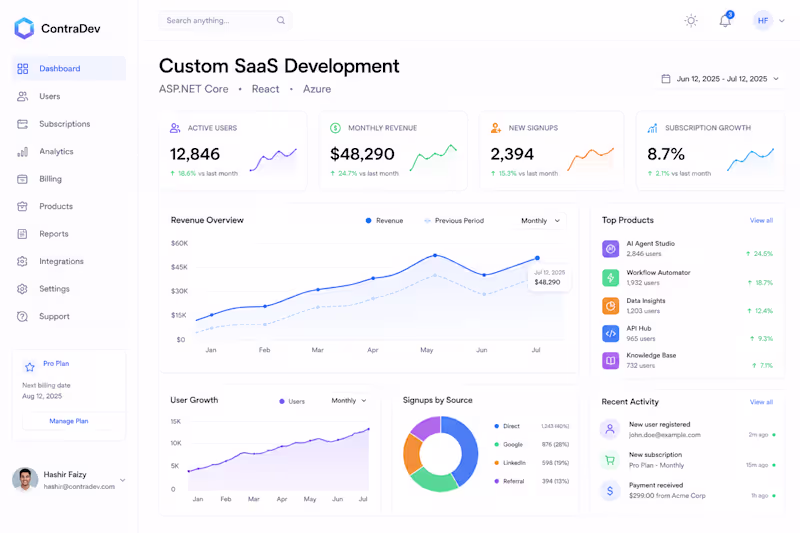Click green Google segment of donut chart
The height and width of the screenshot is (533, 800).
tap(434, 480)
